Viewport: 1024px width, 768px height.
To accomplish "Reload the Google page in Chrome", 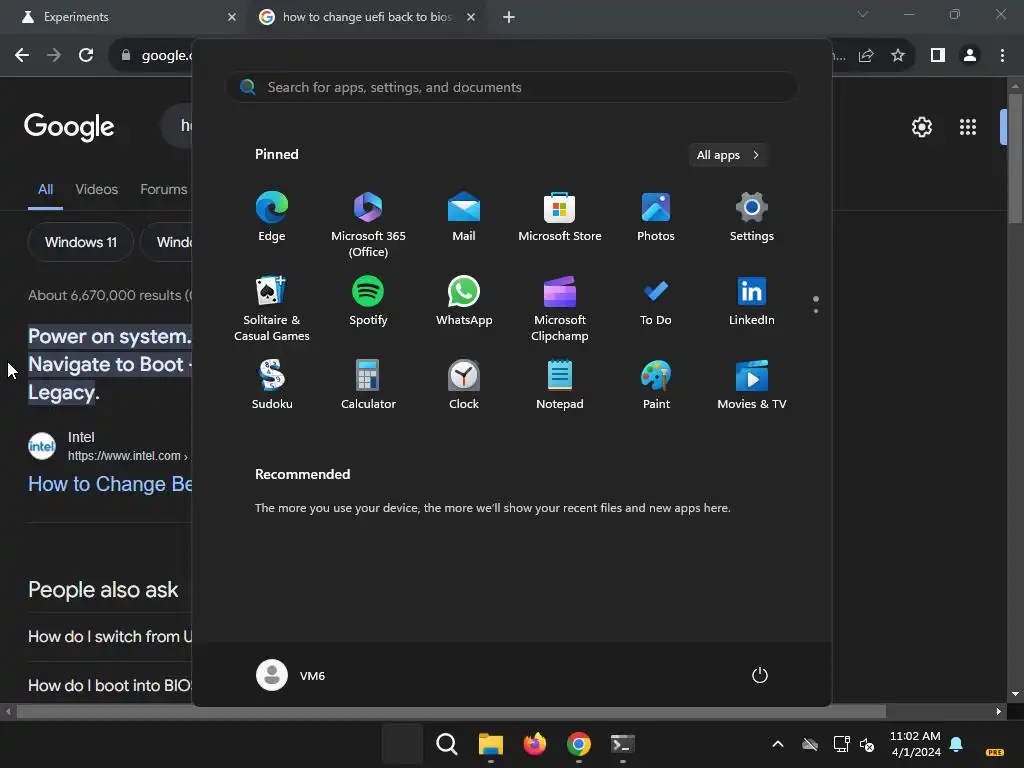I will click(86, 56).
